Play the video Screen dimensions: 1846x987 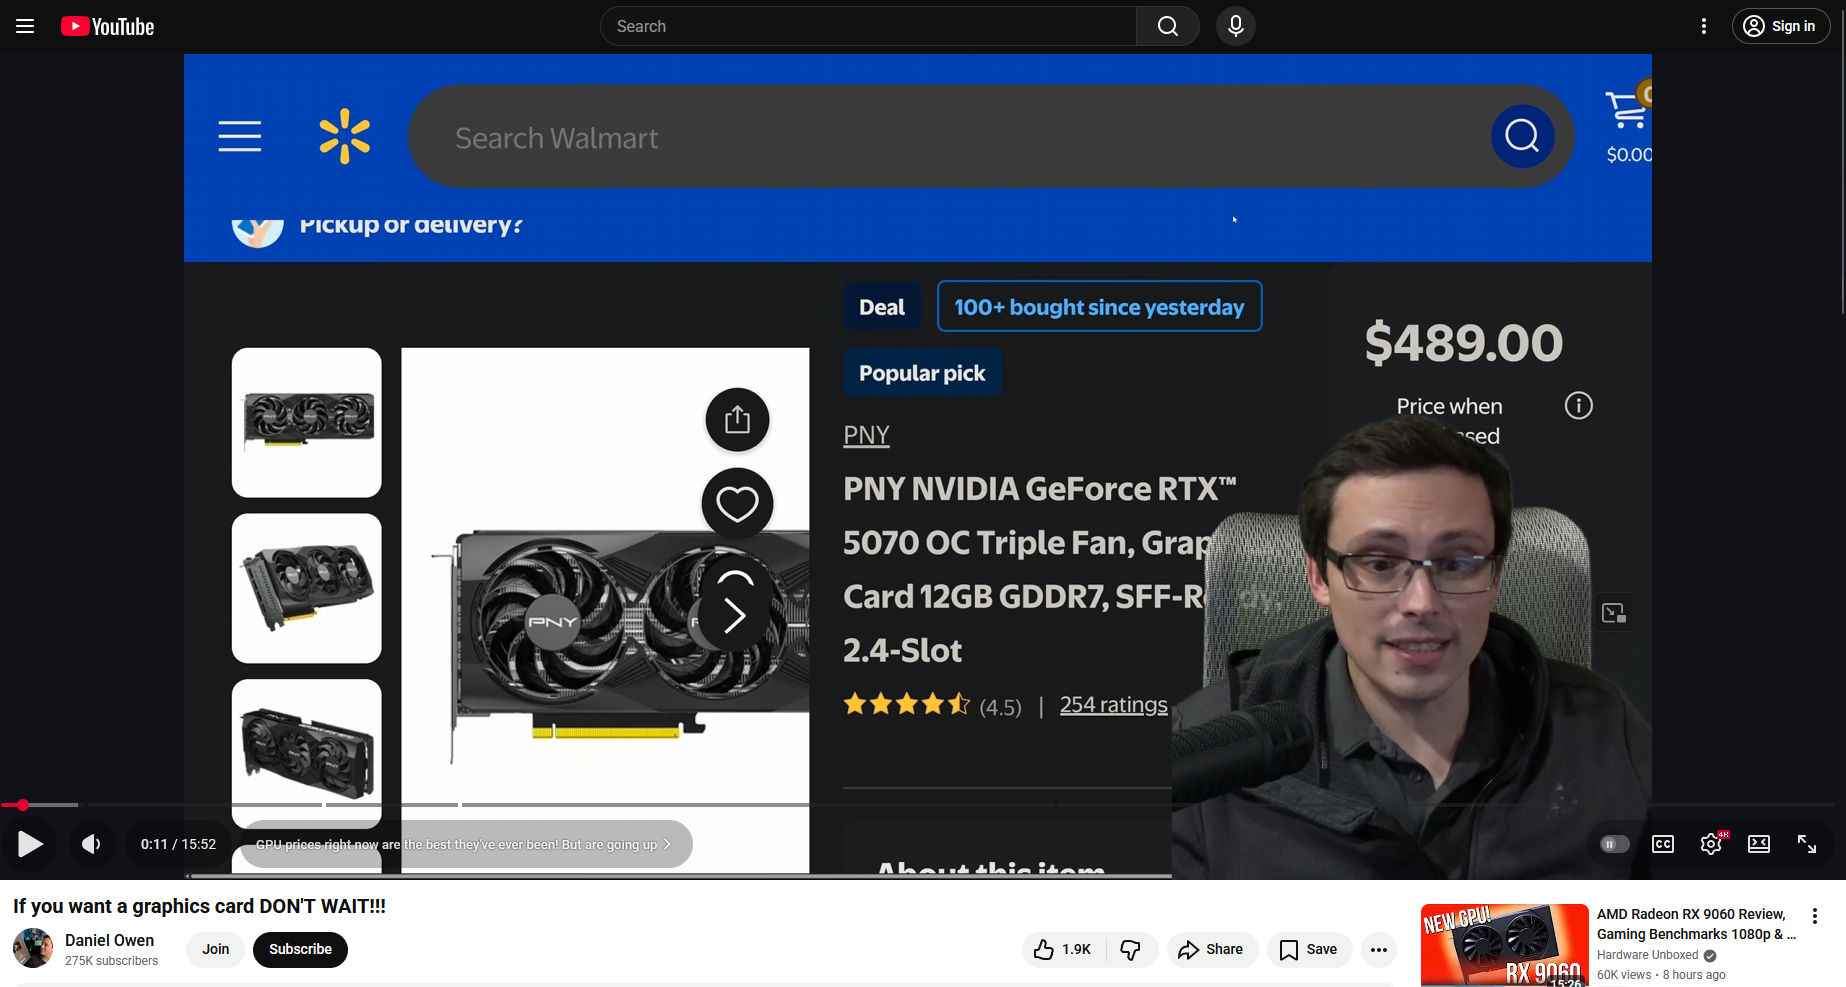(x=31, y=844)
